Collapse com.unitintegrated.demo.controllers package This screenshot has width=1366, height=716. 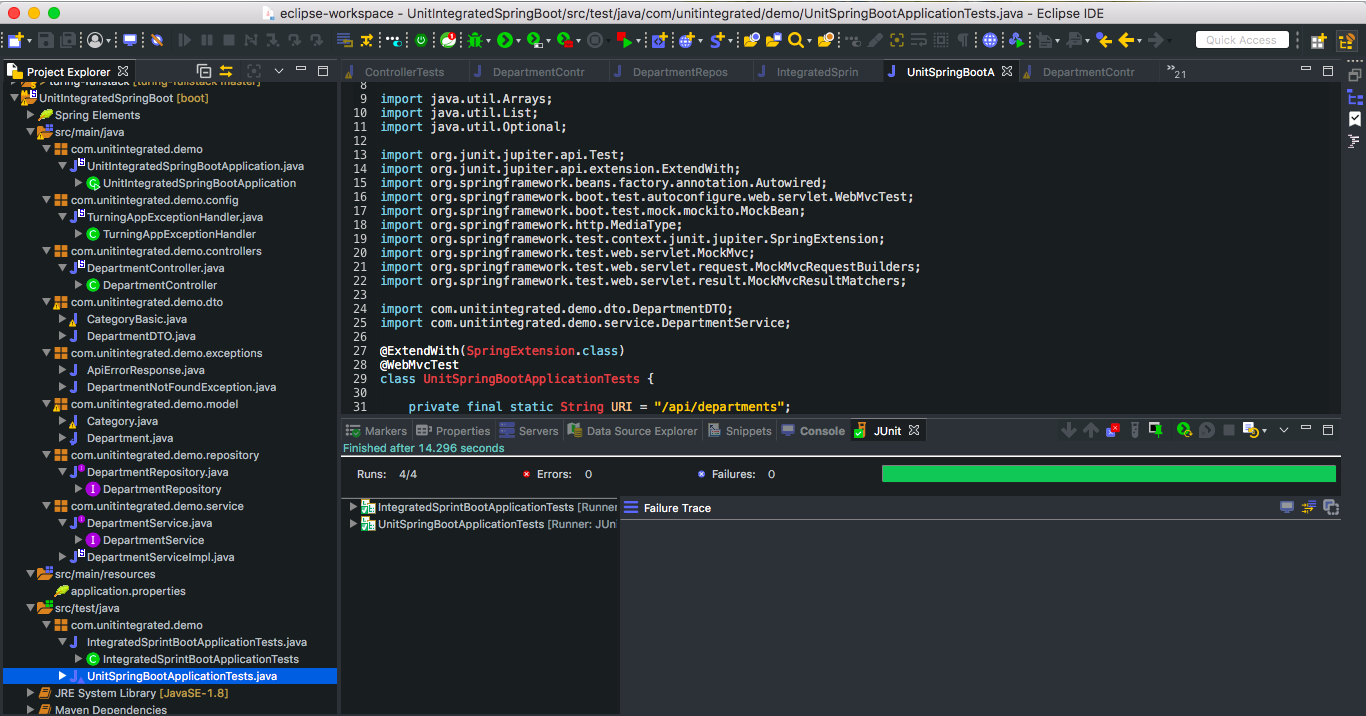coord(46,251)
